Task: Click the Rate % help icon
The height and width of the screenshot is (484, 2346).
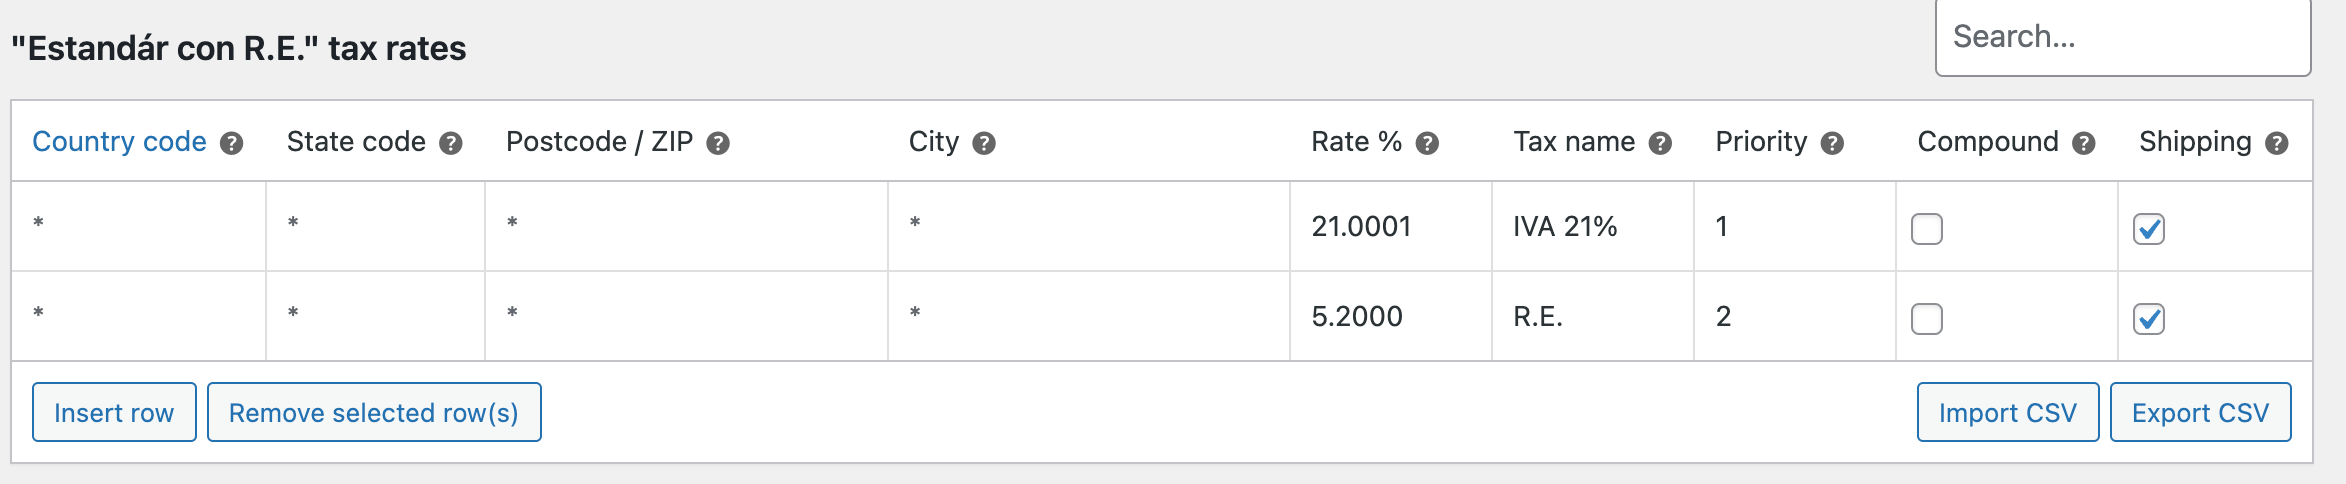Action: (1427, 143)
